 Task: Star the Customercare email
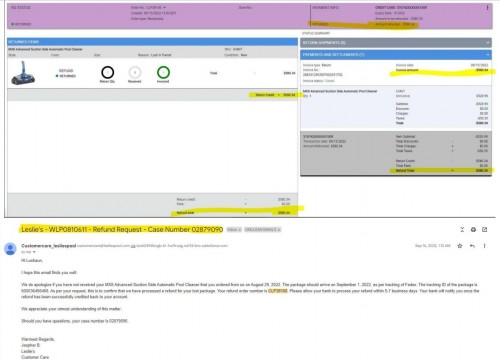tap(460, 246)
